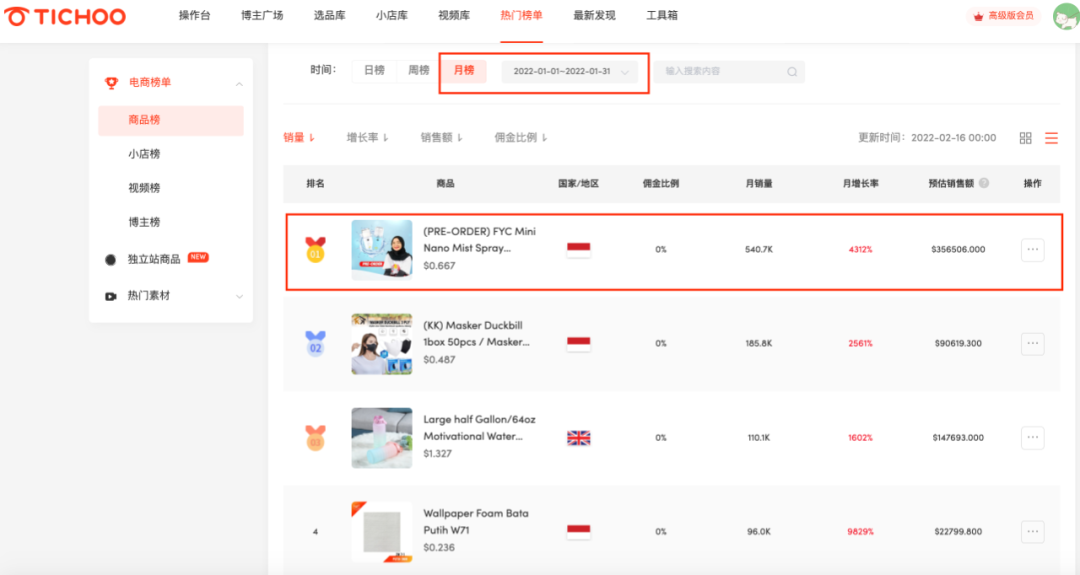
Task: Click the 输入搜索内容 search field
Action: [720, 72]
